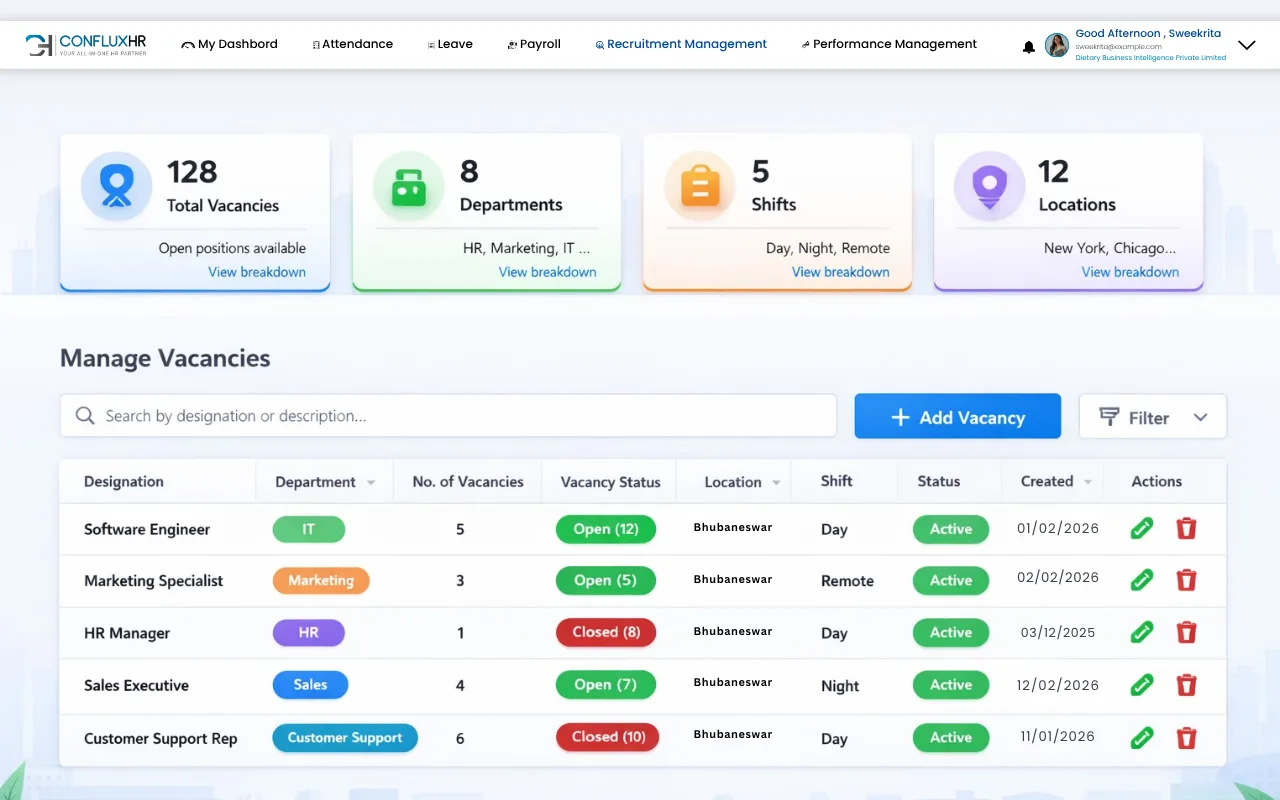Click the vacancy search field
The width and height of the screenshot is (1280, 800).
point(448,416)
